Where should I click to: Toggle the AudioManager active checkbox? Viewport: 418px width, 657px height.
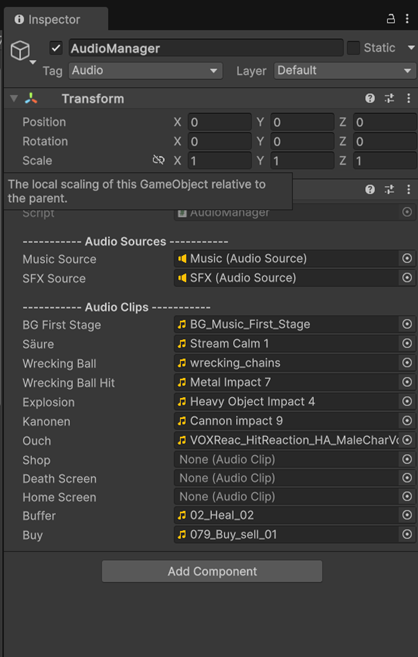click(x=56, y=48)
